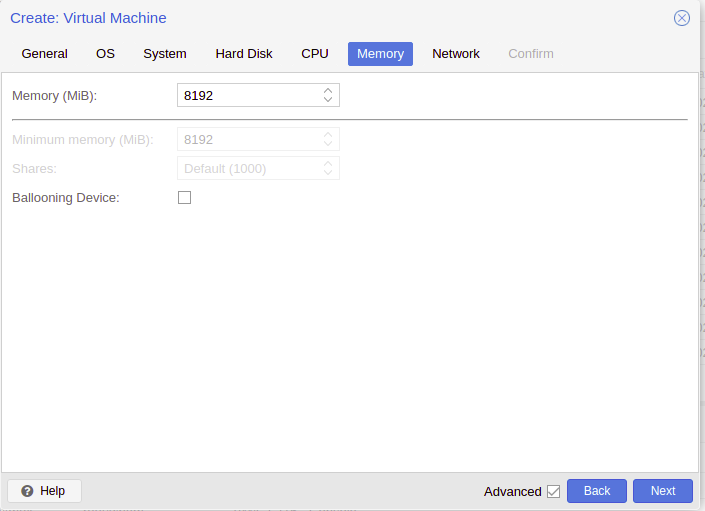This screenshot has height=511, width=705.
Task: Select the Memory tab
Action: [x=380, y=54]
